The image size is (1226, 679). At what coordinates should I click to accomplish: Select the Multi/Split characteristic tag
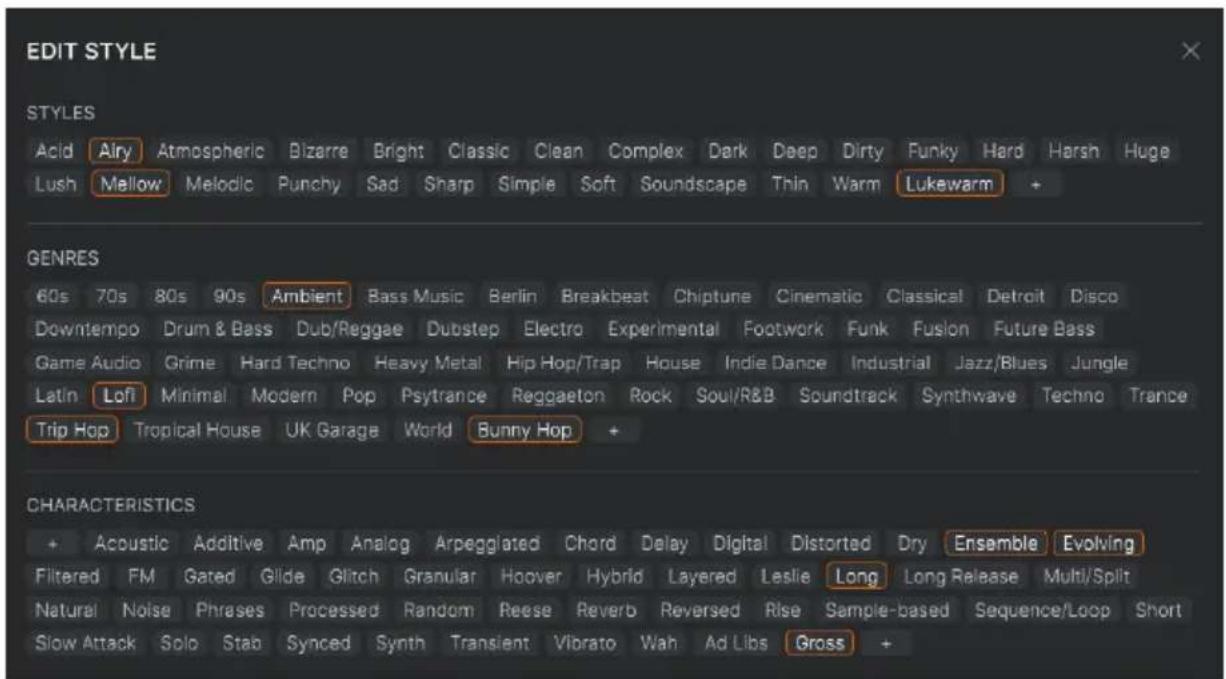click(x=1086, y=577)
